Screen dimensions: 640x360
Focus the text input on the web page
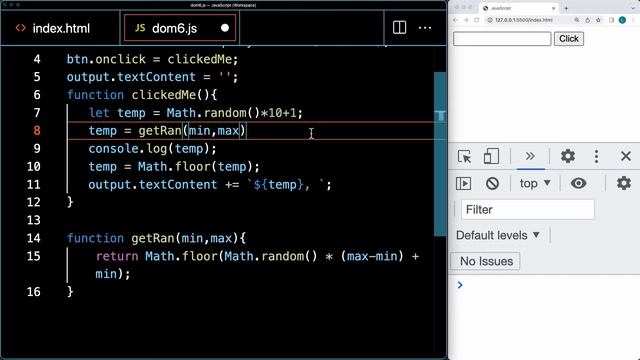click(502, 39)
